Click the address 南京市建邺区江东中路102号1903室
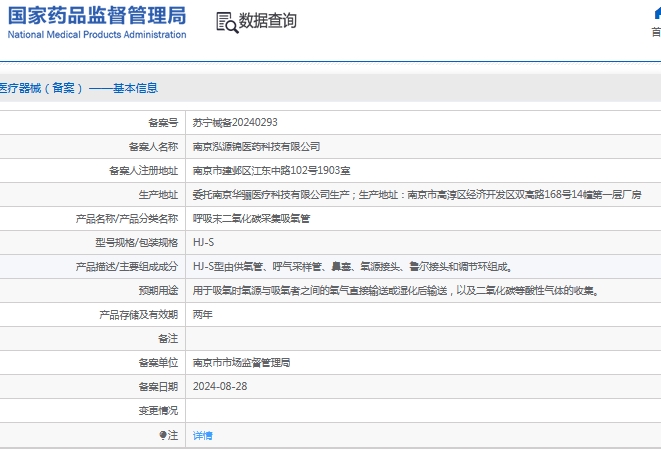Viewport: 661px width, 454px height. tap(271, 170)
